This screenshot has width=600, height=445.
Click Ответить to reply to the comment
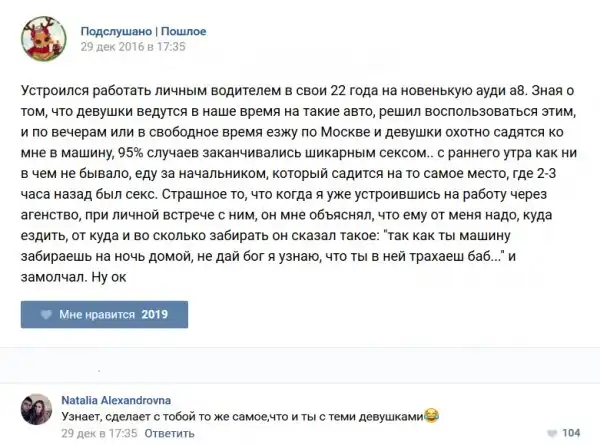point(144,433)
